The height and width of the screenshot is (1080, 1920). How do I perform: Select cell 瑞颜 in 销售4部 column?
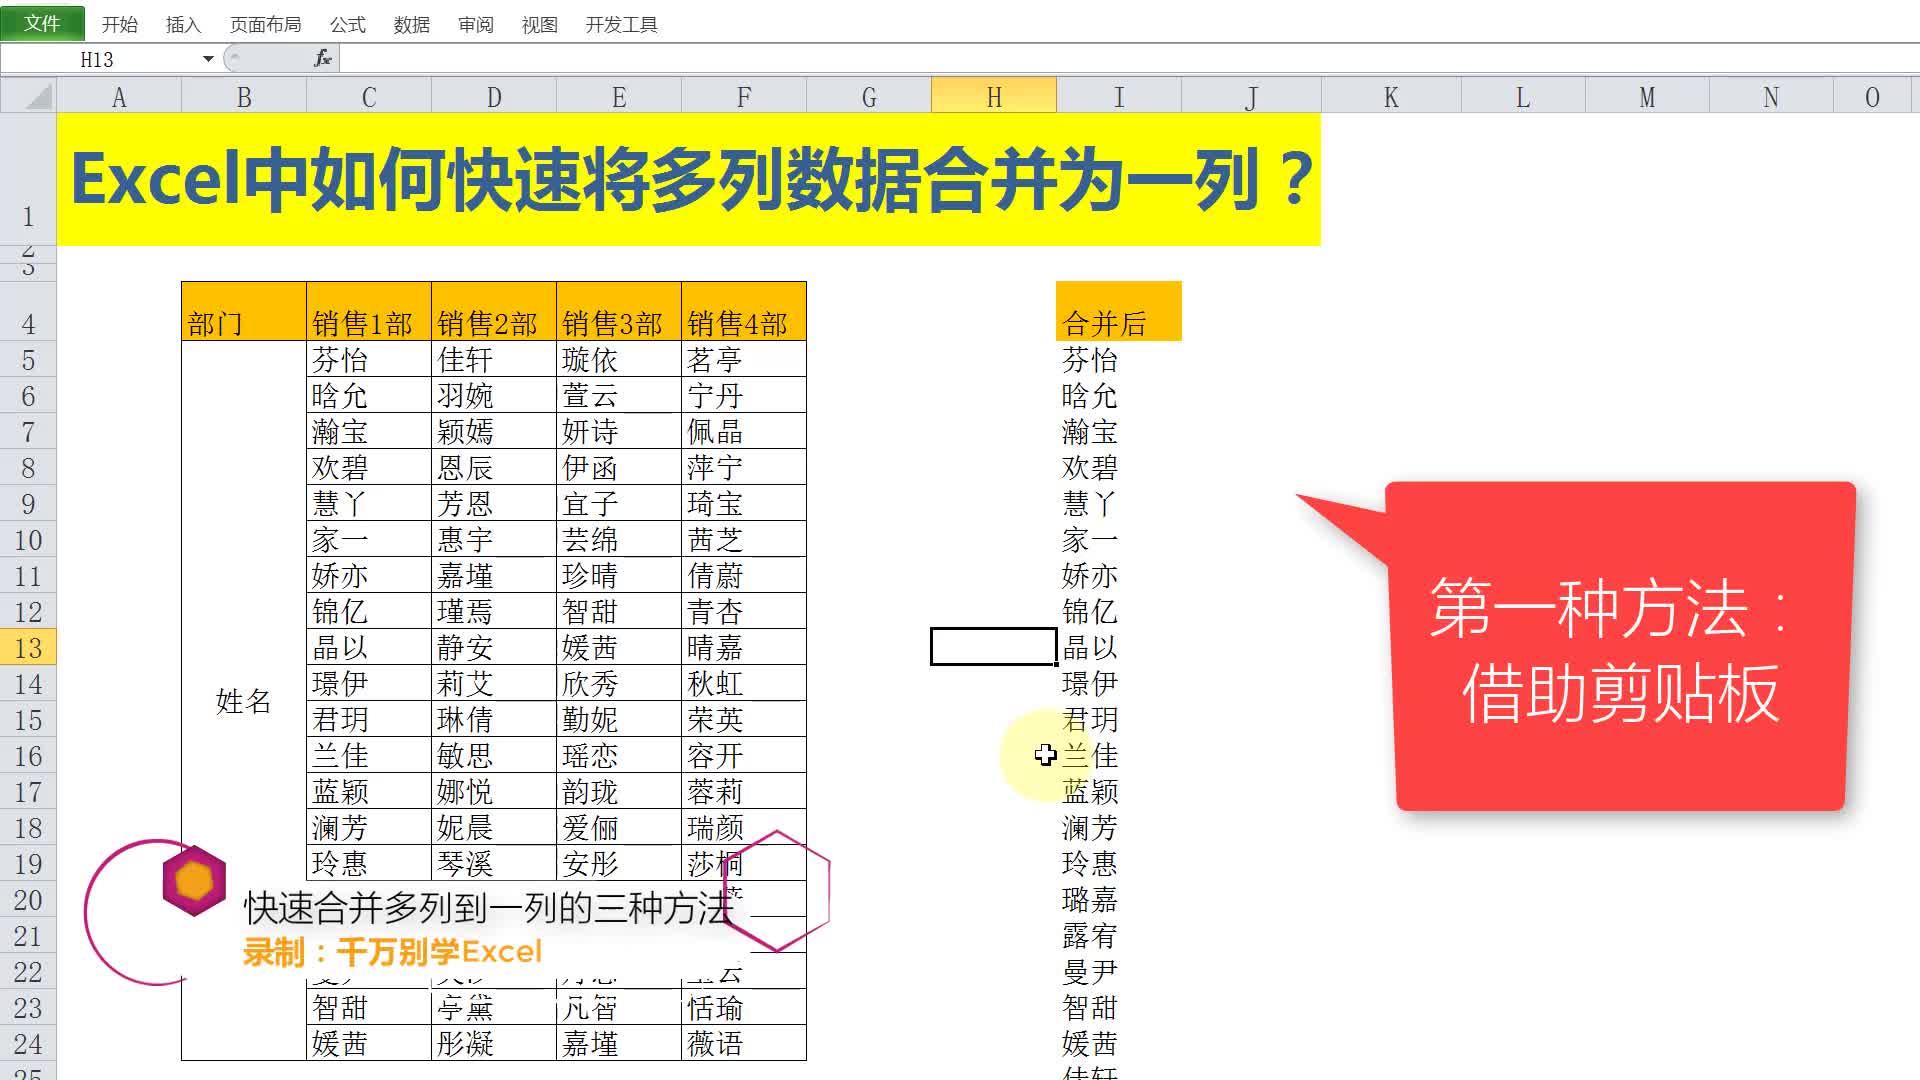click(x=744, y=828)
